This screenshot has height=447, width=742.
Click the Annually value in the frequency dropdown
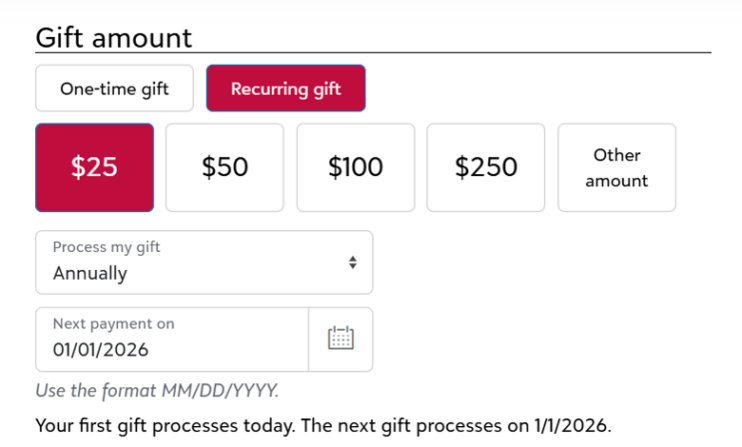pos(90,273)
